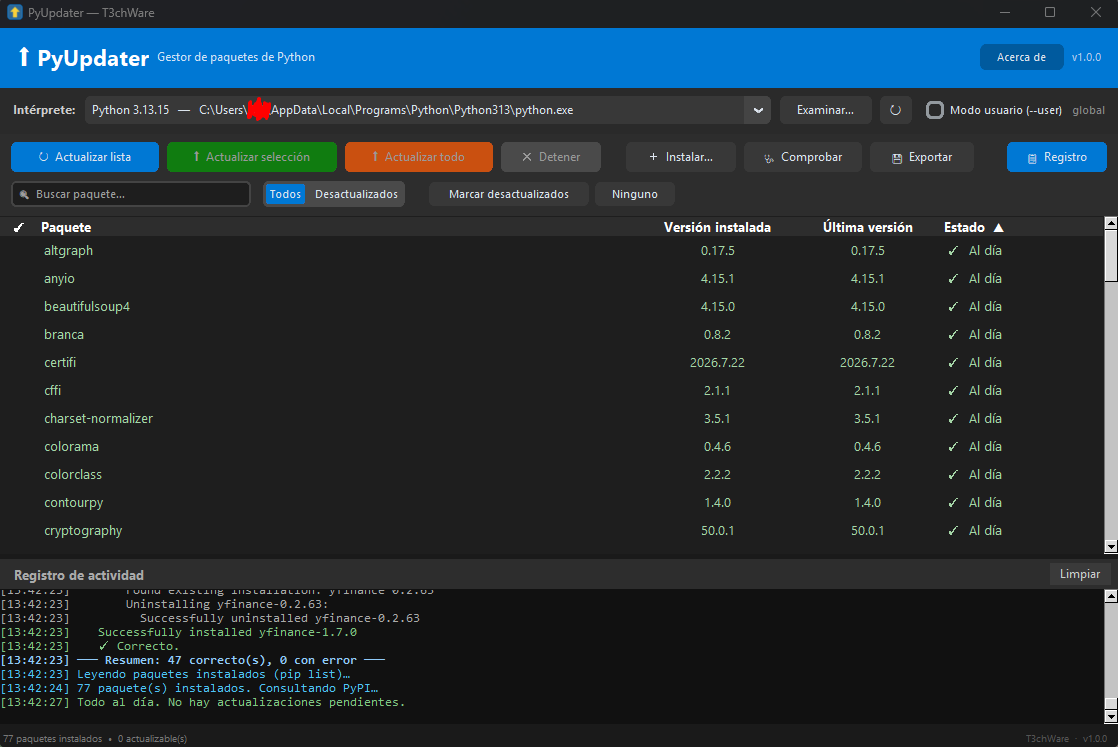Image resolution: width=1118 pixels, height=747 pixels.
Task: Switch filter to Desactualizados
Action: click(356, 194)
